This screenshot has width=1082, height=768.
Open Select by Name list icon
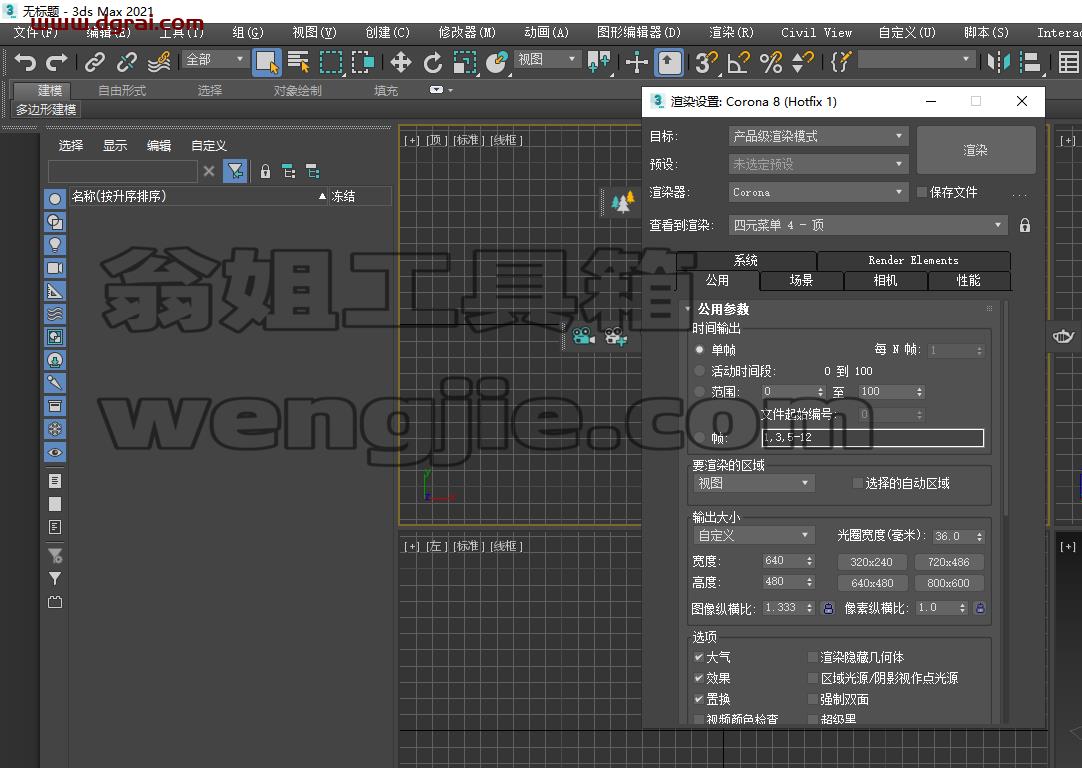pyautogui.click(x=298, y=62)
